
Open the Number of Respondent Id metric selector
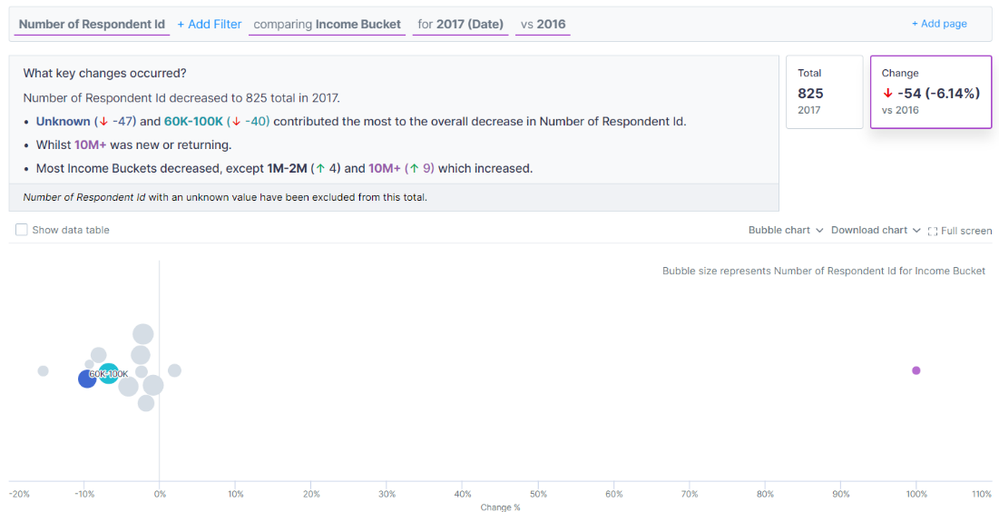point(92,25)
